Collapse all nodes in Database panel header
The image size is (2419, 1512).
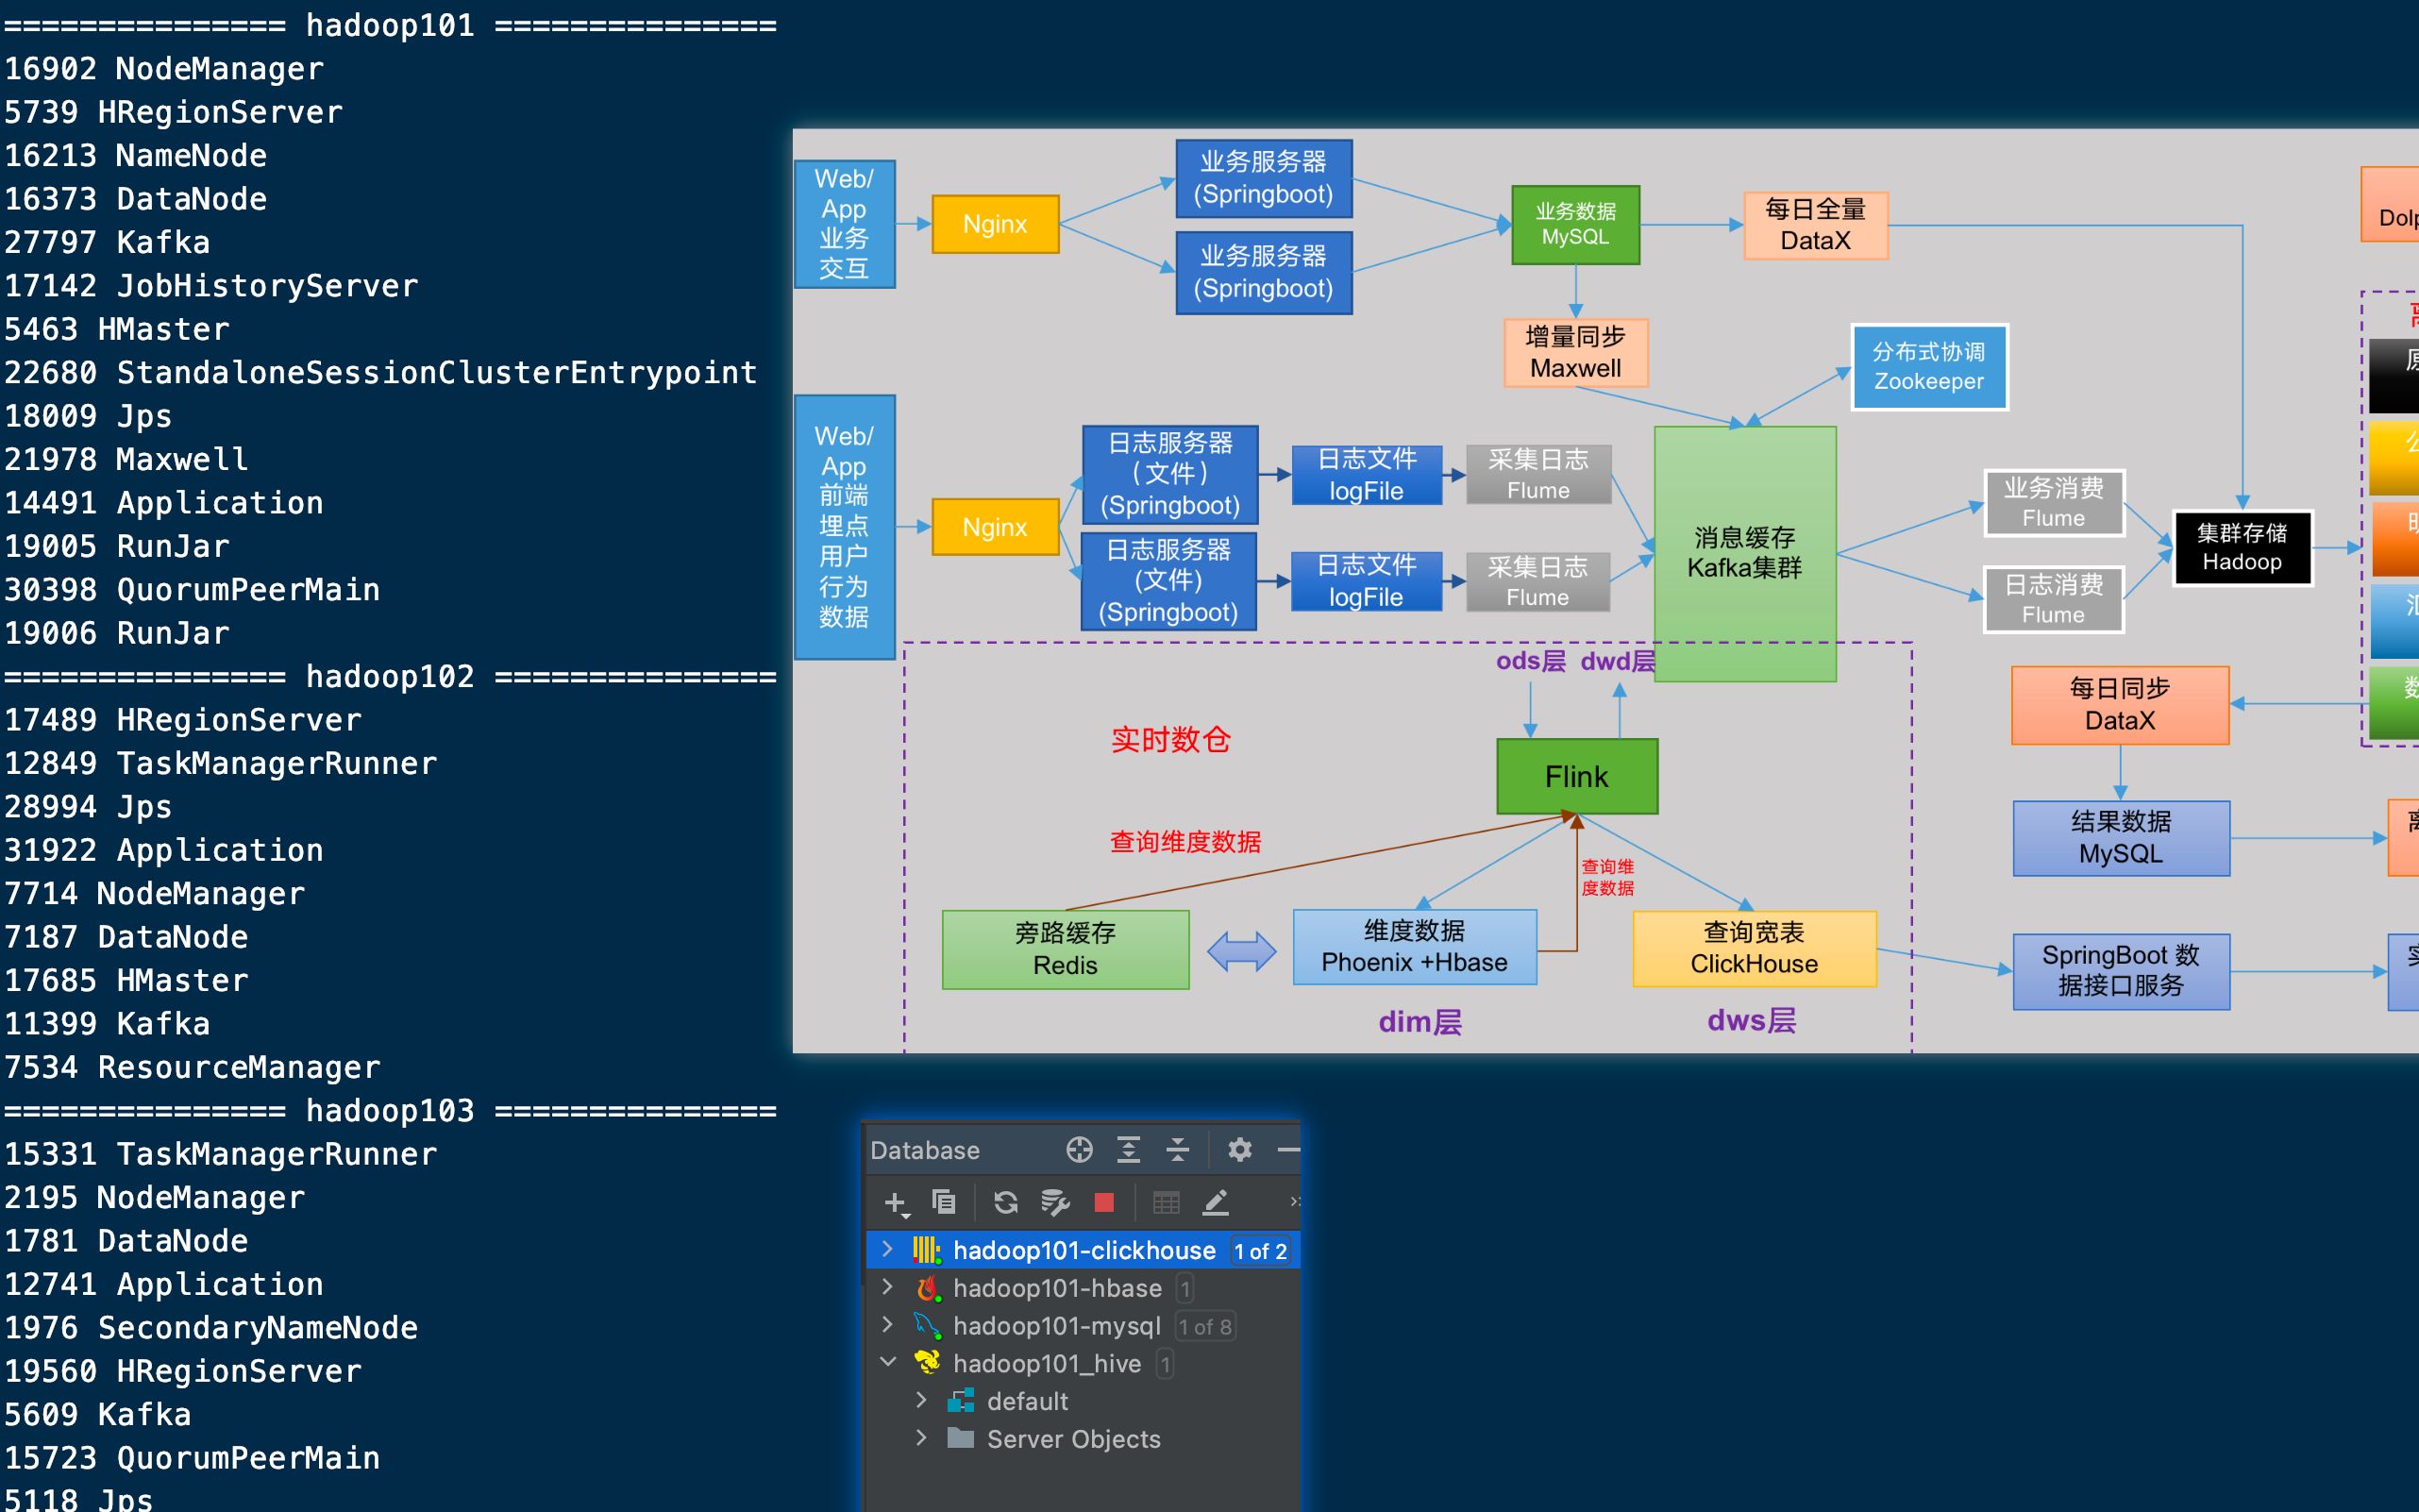[1178, 1150]
